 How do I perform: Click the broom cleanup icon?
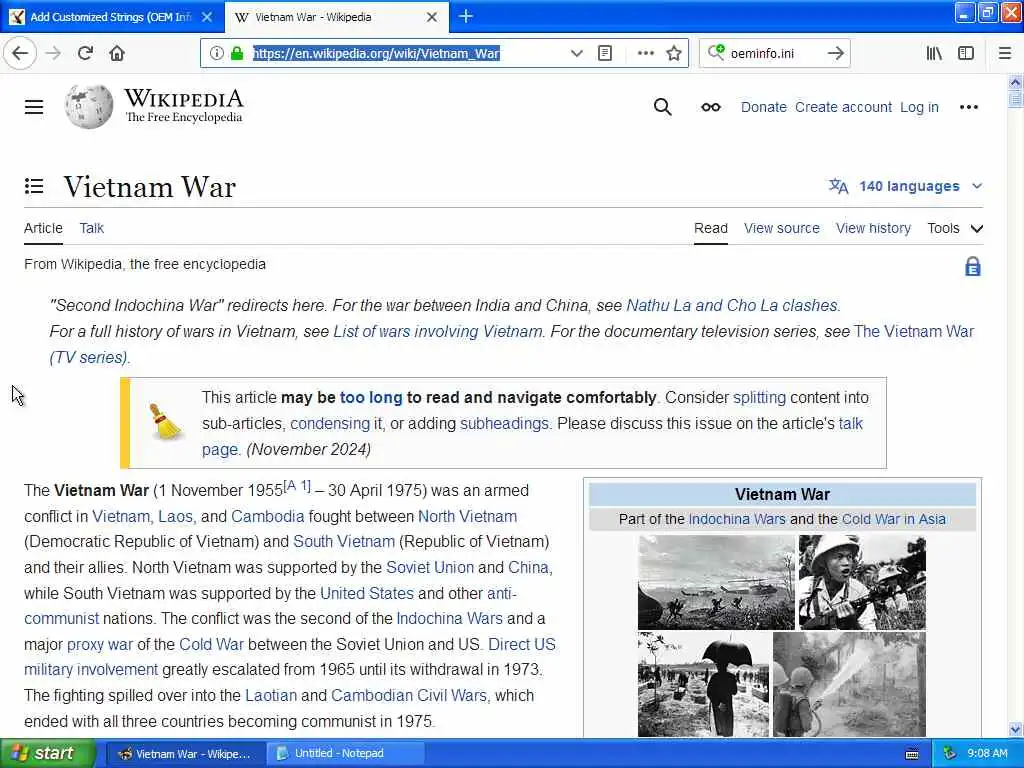[165, 422]
